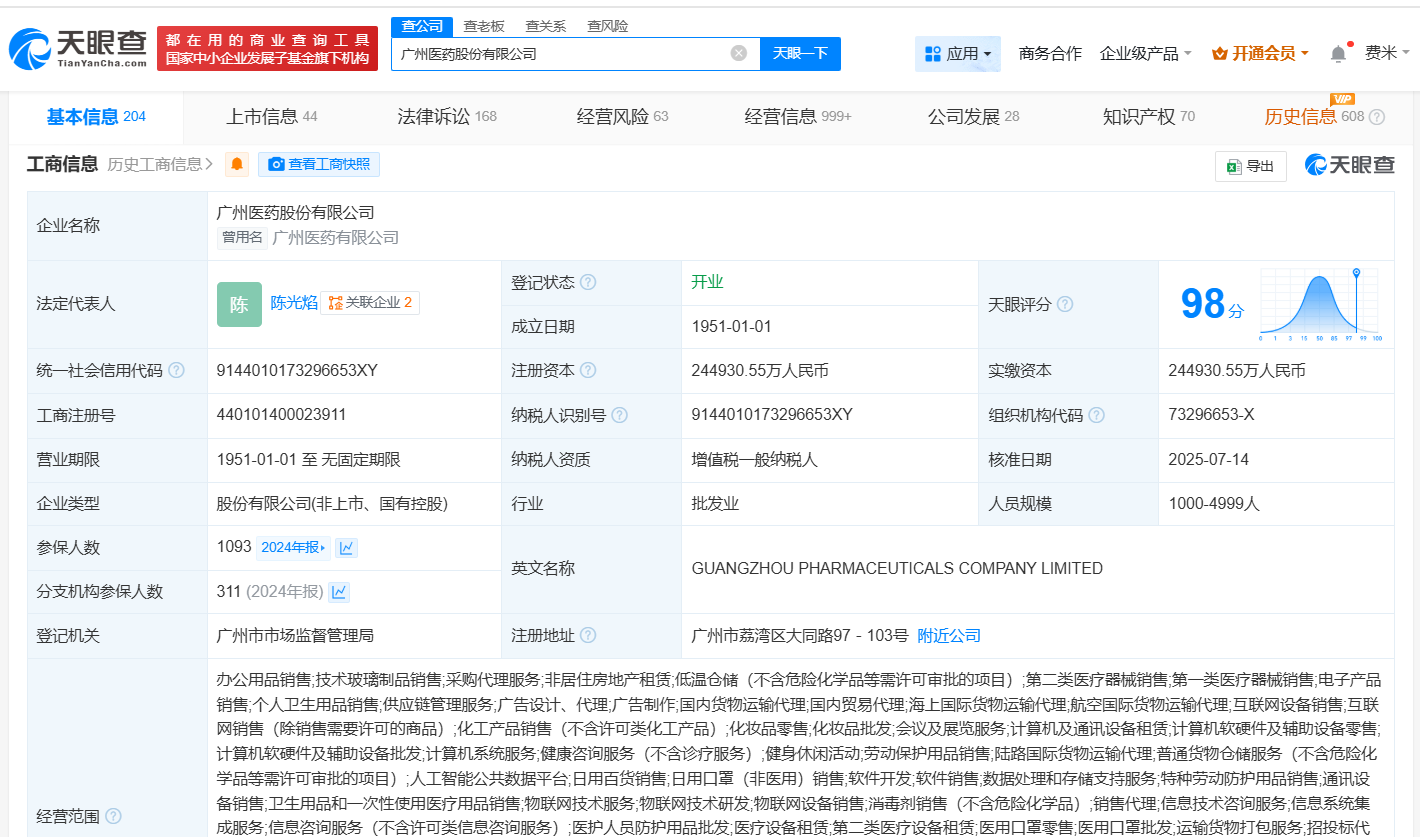This screenshot has width=1420, height=837.
Task: Open the 费米 user account menu
Action: tap(1386, 54)
